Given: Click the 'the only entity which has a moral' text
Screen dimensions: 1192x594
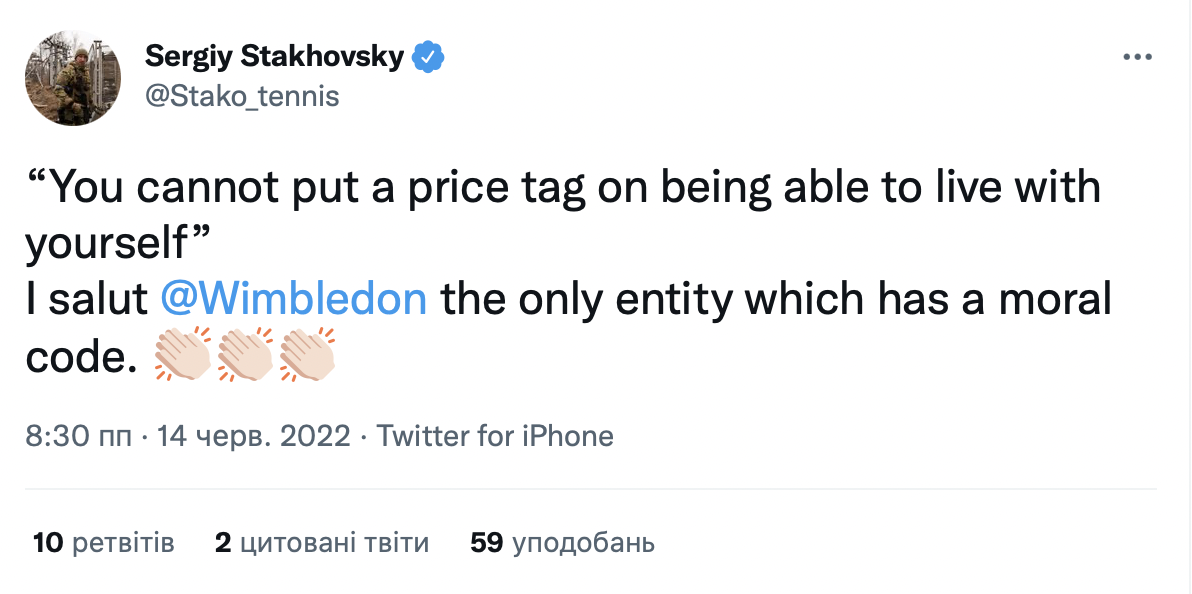Looking at the screenshot, I should coord(775,299).
